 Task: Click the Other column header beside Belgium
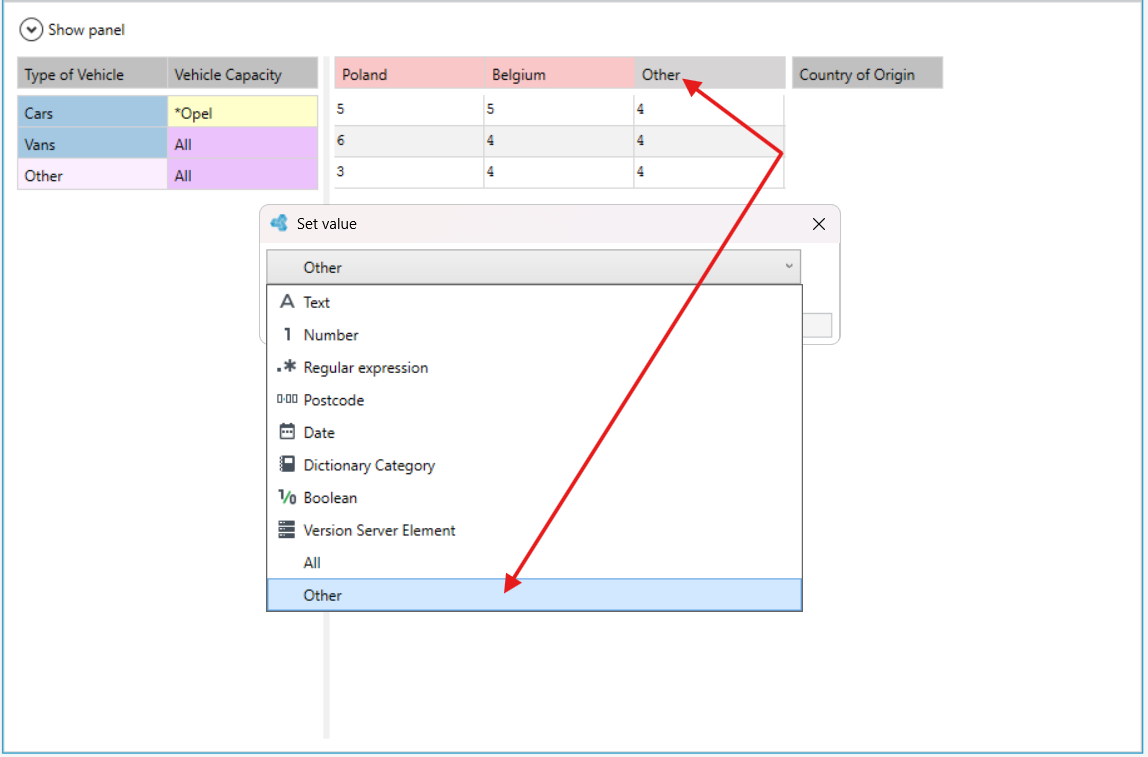[x=709, y=74]
